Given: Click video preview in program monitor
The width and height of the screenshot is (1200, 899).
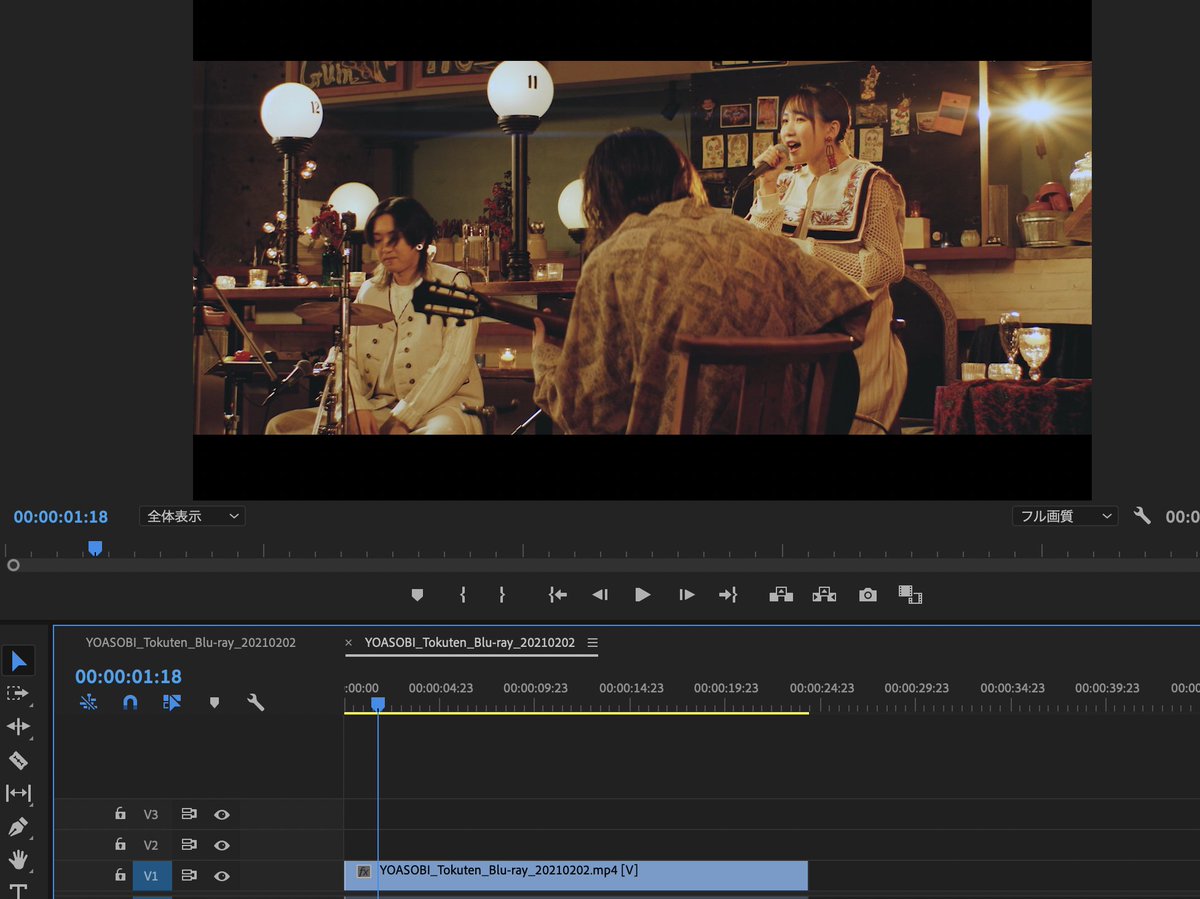Looking at the screenshot, I should [x=642, y=248].
